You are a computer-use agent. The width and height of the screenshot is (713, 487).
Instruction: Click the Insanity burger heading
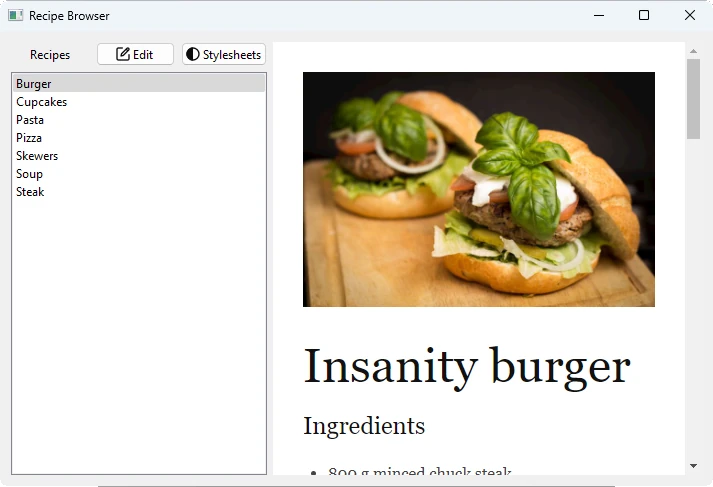click(x=466, y=367)
